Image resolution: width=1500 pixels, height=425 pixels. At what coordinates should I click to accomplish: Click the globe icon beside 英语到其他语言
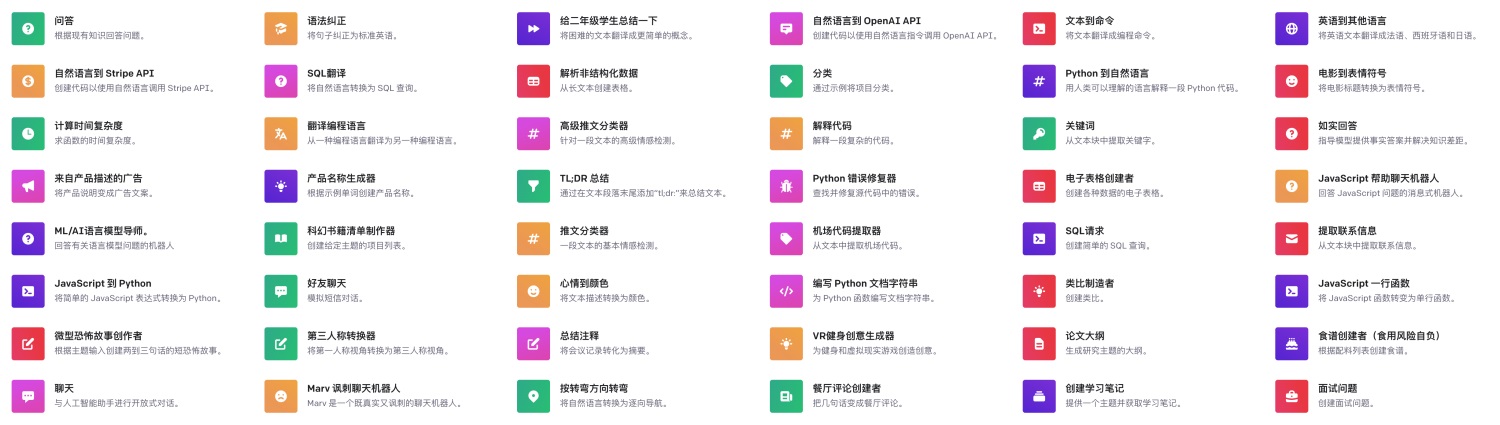point(1292,28)
